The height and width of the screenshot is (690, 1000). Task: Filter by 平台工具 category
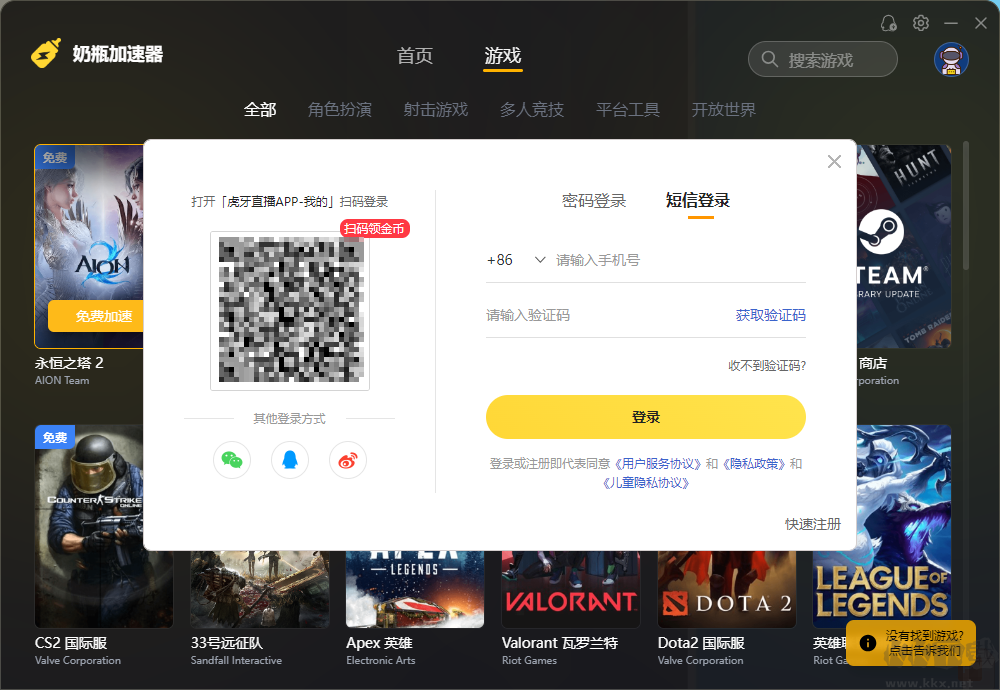pos(628,110)
